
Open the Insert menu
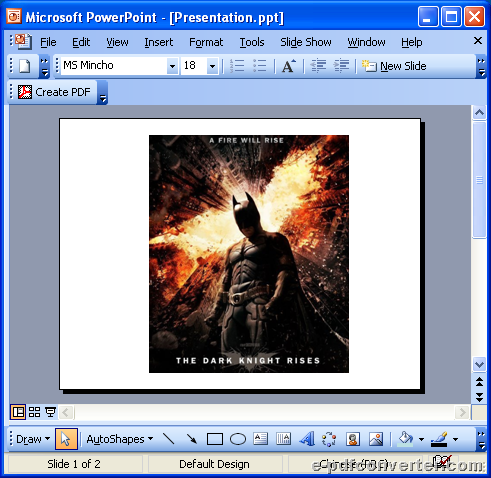pos(159,42)
